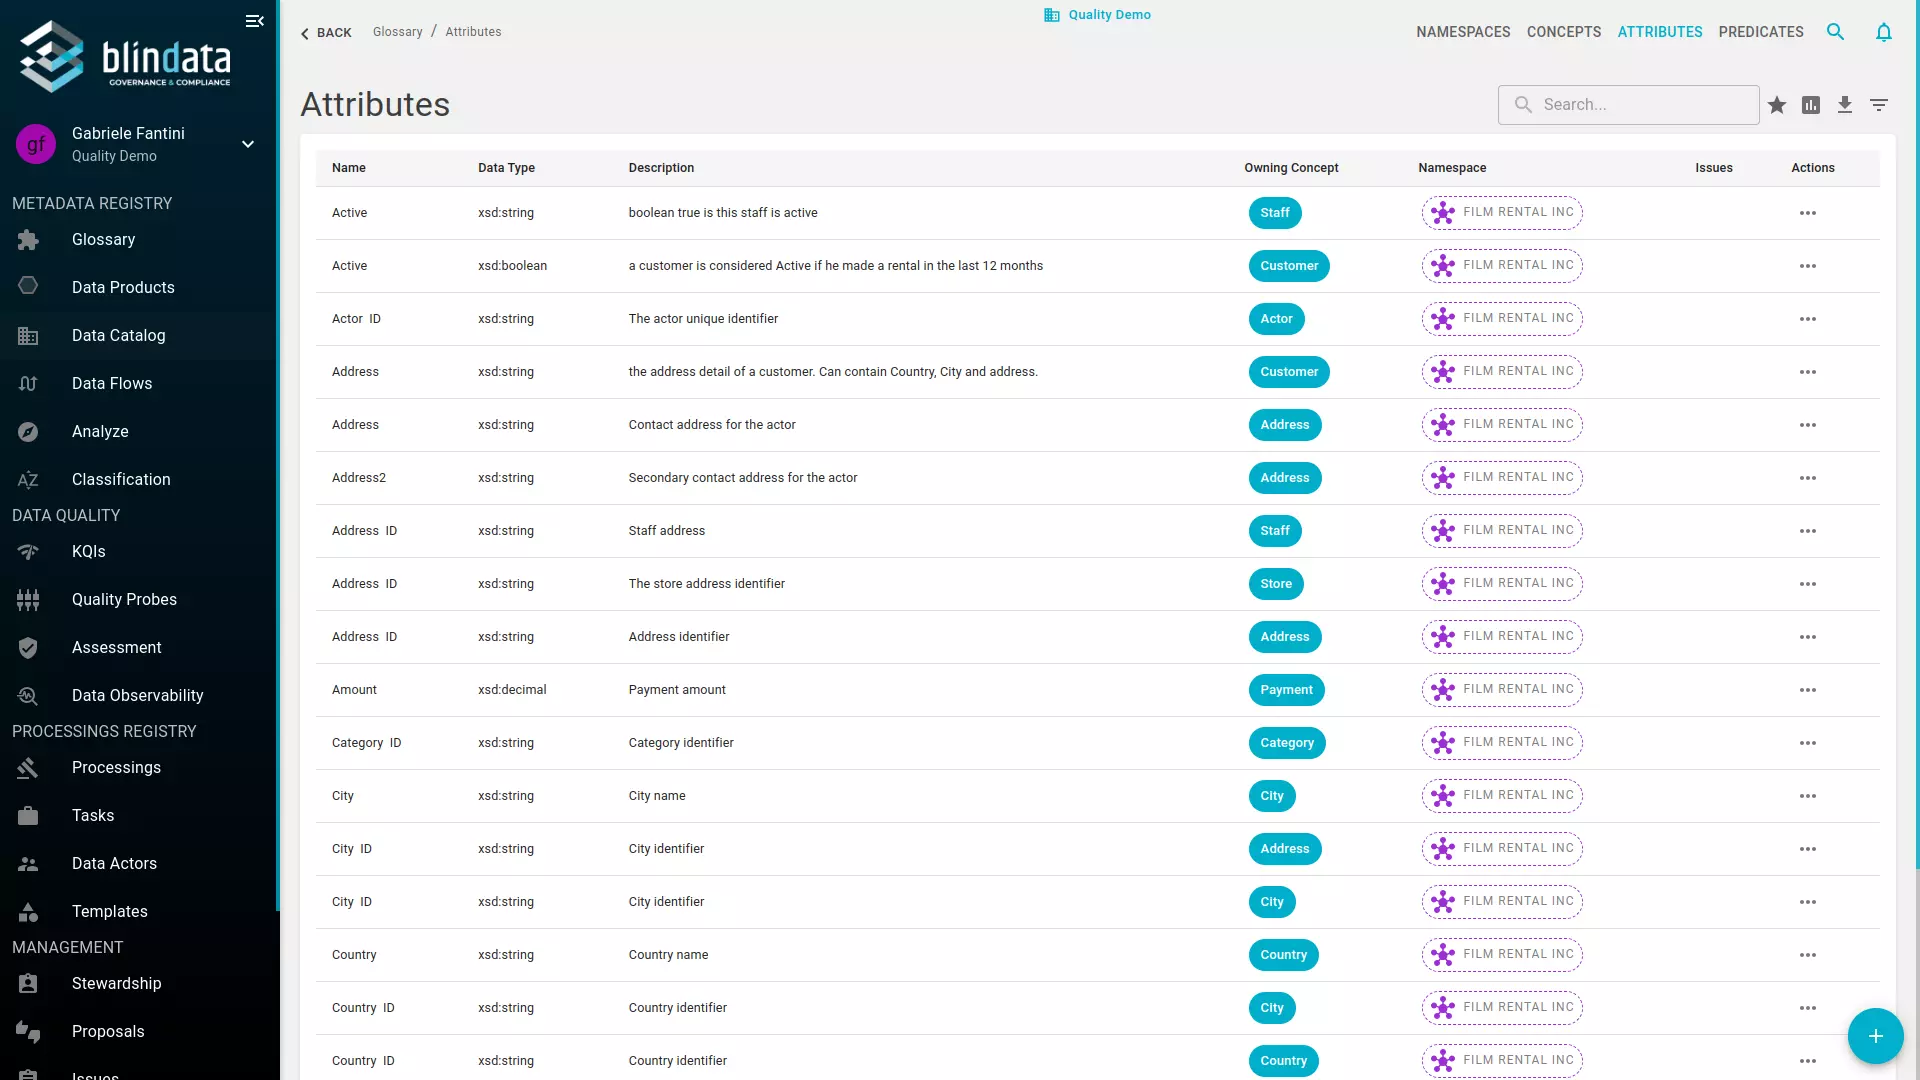
Task: Open Glossary puzzle icon in sidebar
Action: [28, 240]
